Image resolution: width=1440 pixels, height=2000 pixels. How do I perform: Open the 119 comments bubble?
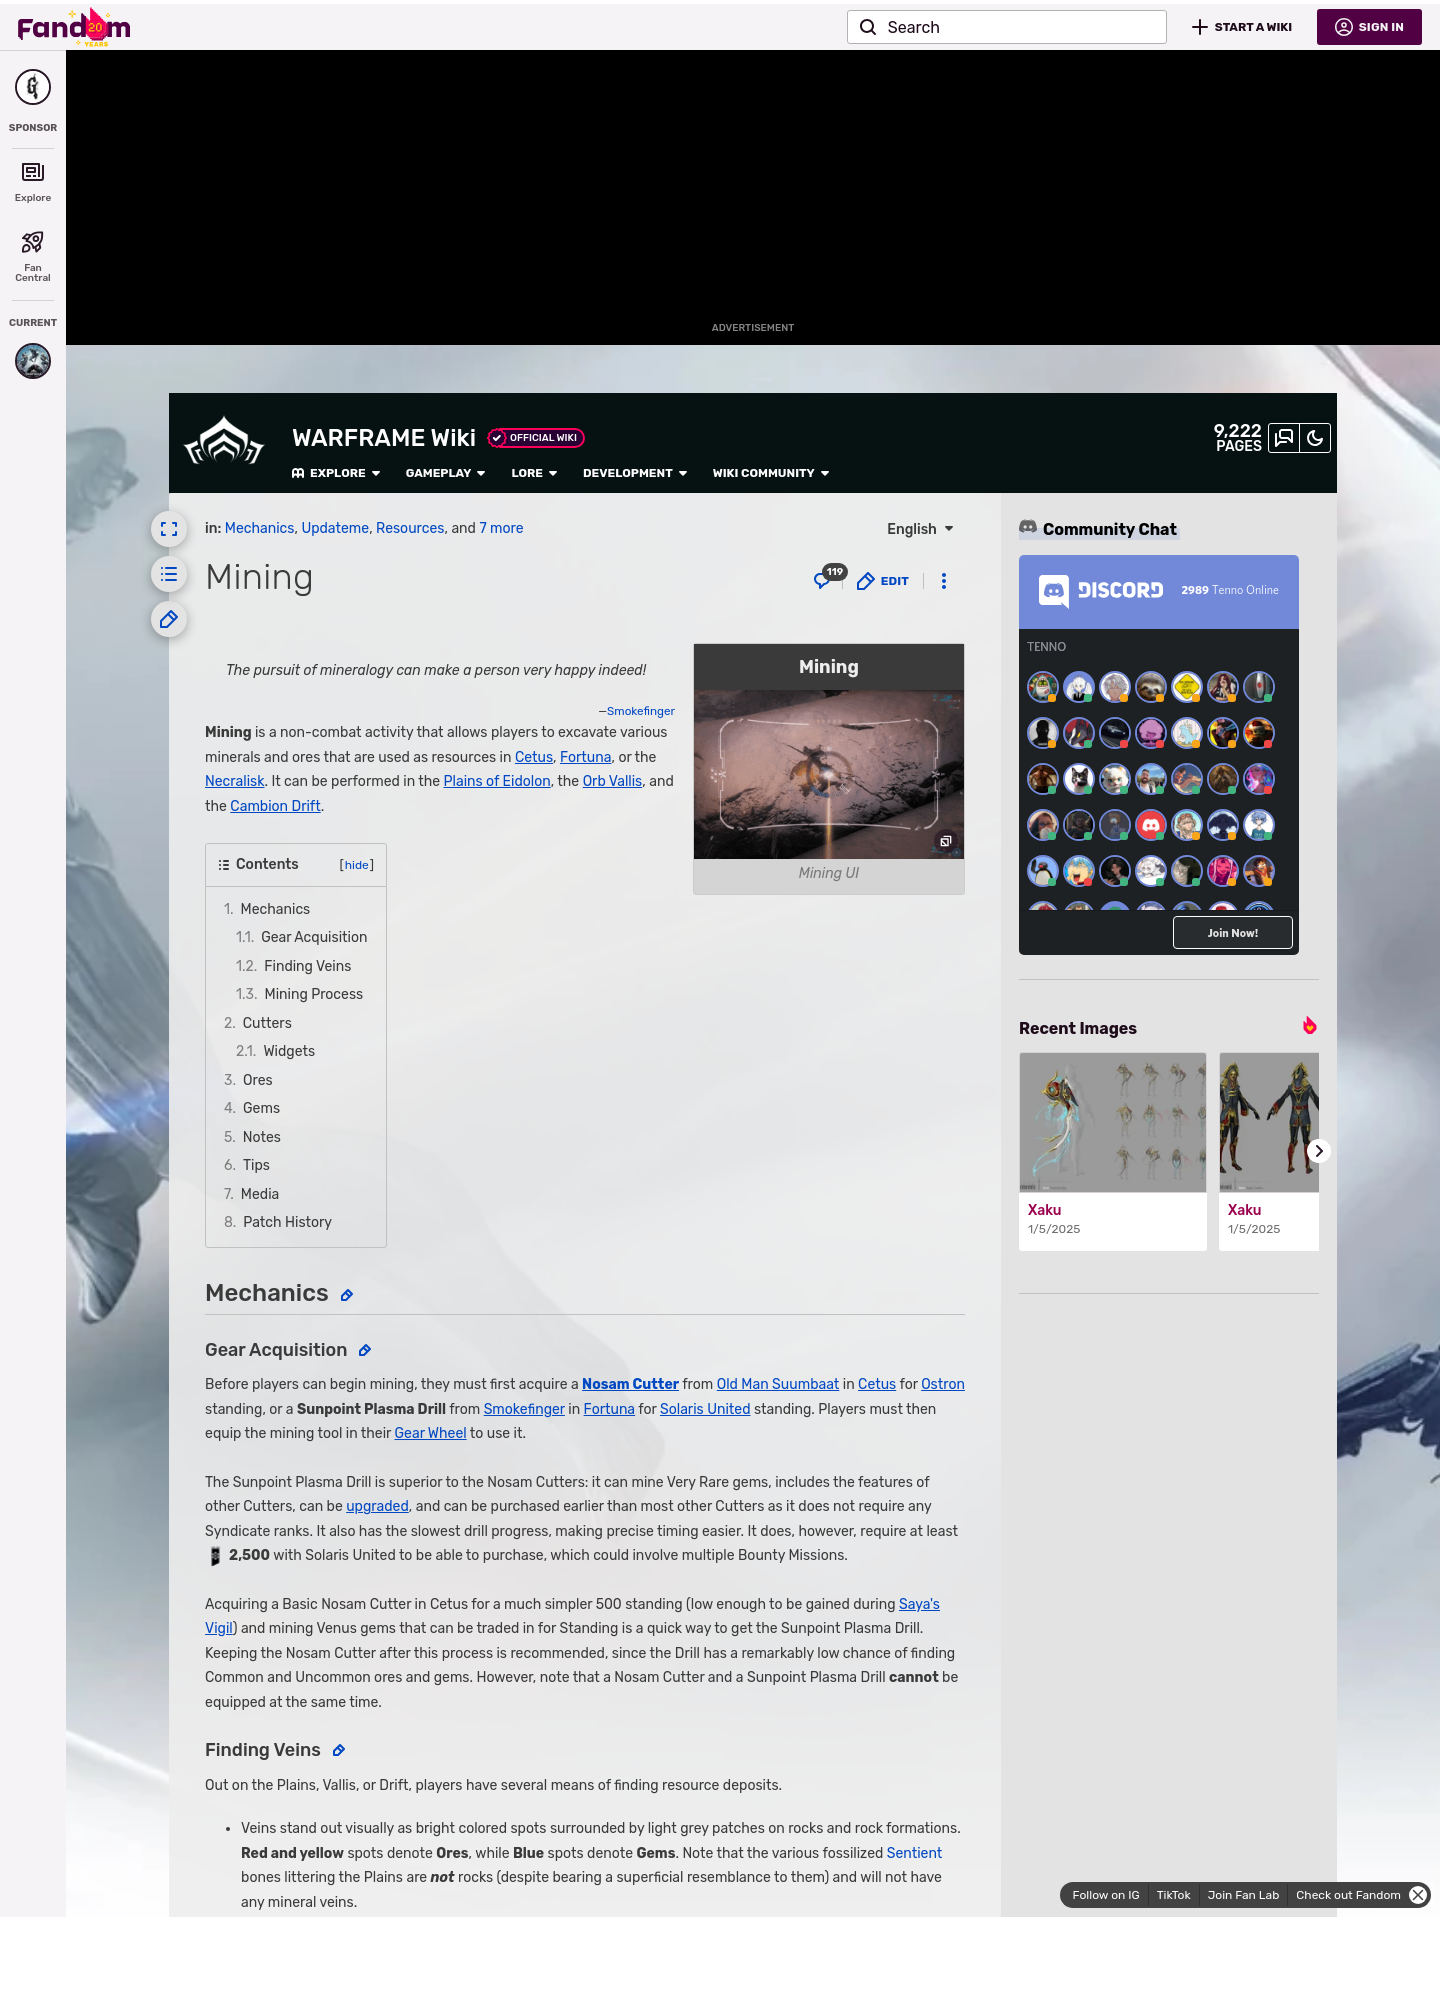(x=829, y=578)
